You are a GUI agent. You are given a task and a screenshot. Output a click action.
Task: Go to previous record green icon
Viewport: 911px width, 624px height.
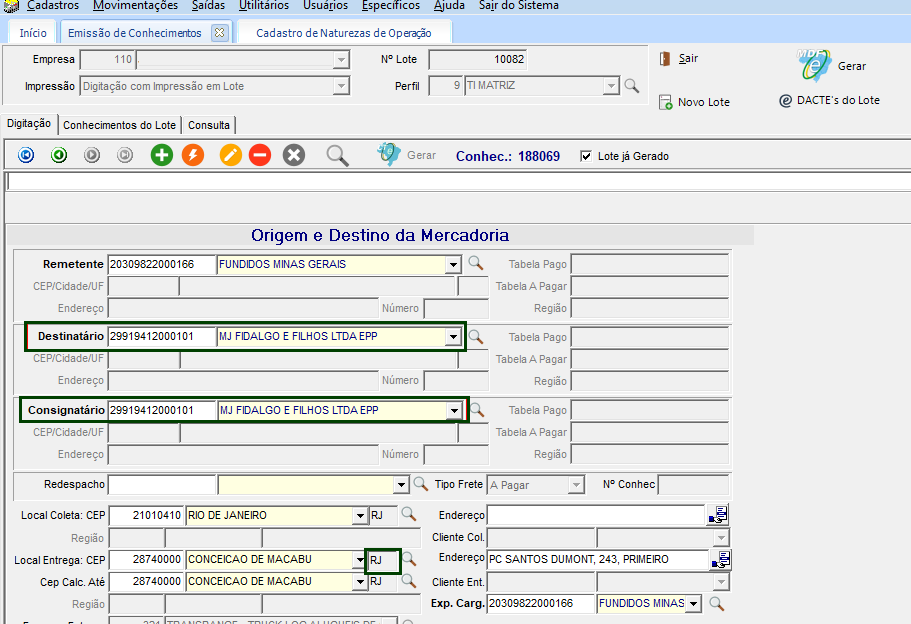[x=59, y=155]
